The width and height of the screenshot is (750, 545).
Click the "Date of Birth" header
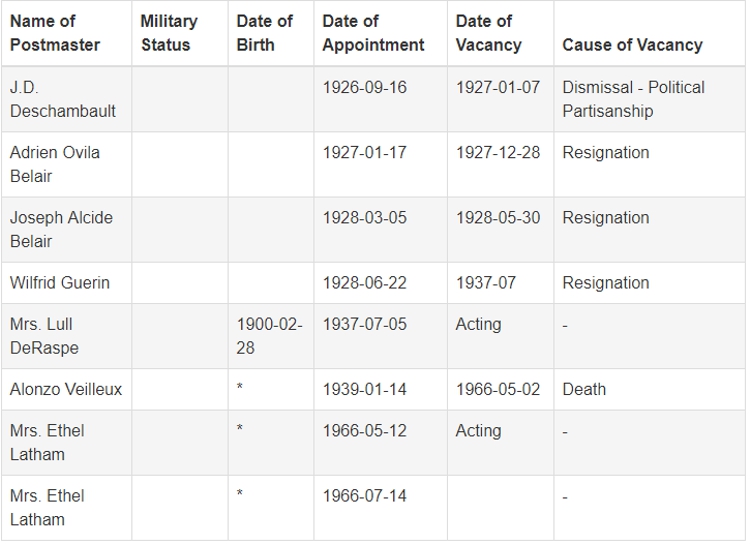(264, 33)
